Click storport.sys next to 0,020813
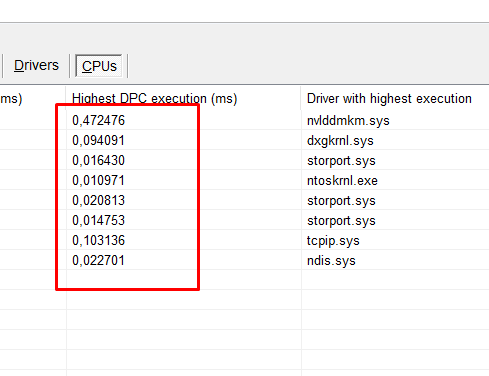Screen dimensions: 489x376 (341, 201)
